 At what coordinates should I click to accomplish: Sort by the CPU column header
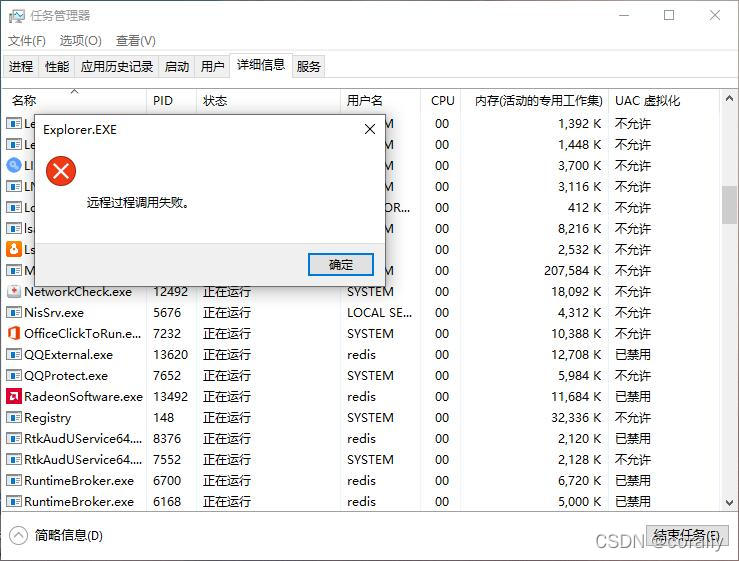pyautogui.click(x=441, y=100)
